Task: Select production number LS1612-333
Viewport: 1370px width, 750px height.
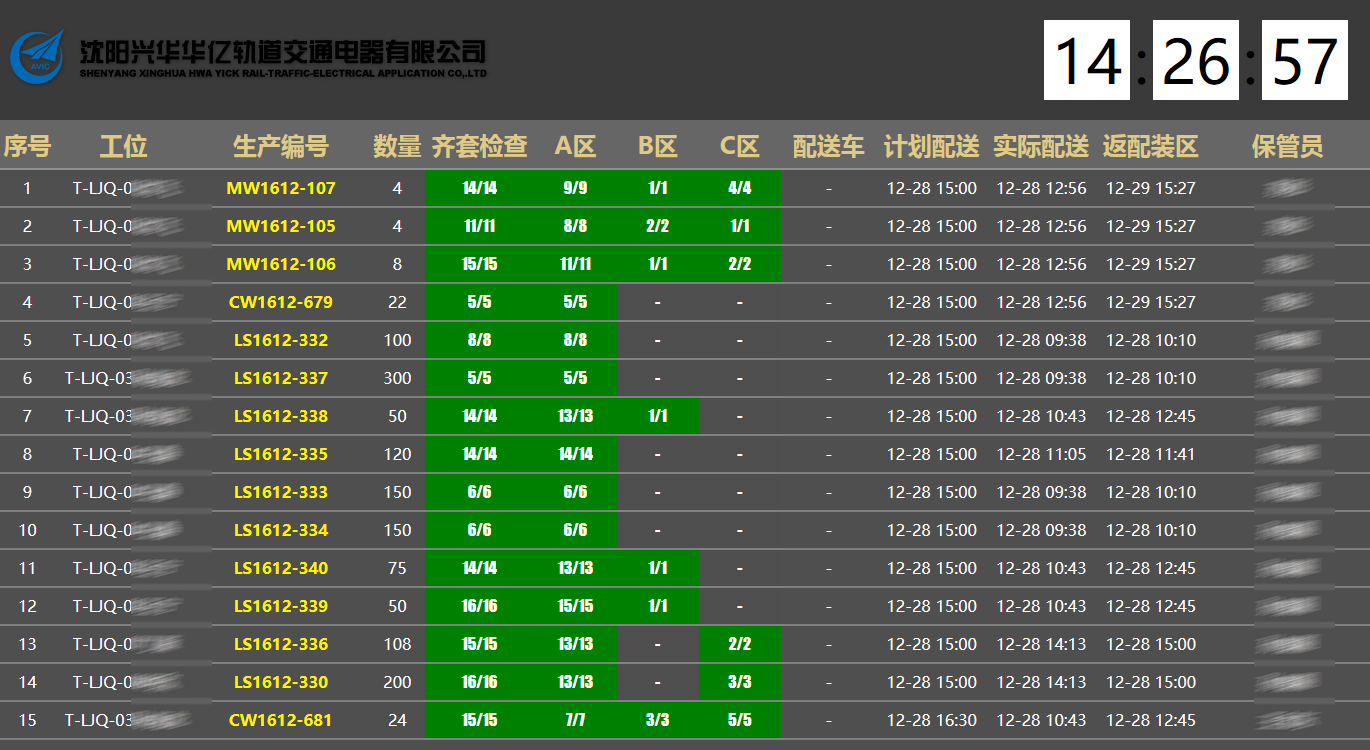Action: [281, 492]
